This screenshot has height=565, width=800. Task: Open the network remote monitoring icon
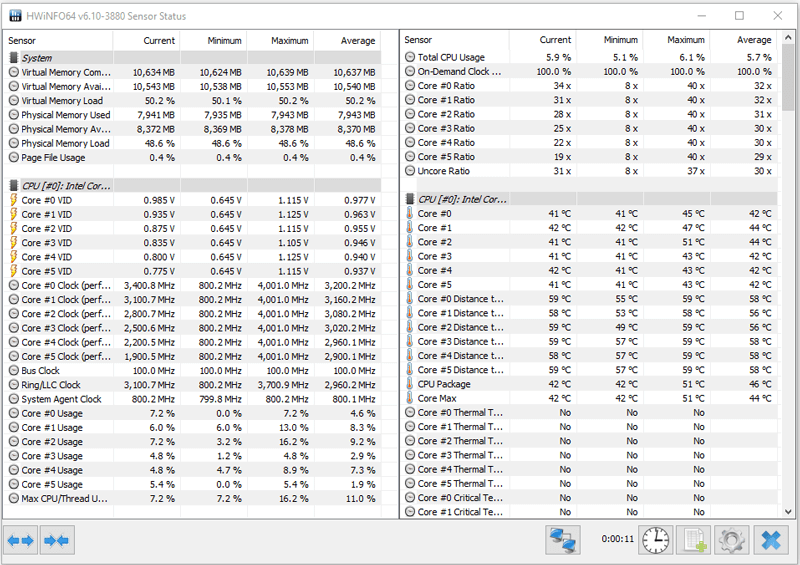pos(563,540)
